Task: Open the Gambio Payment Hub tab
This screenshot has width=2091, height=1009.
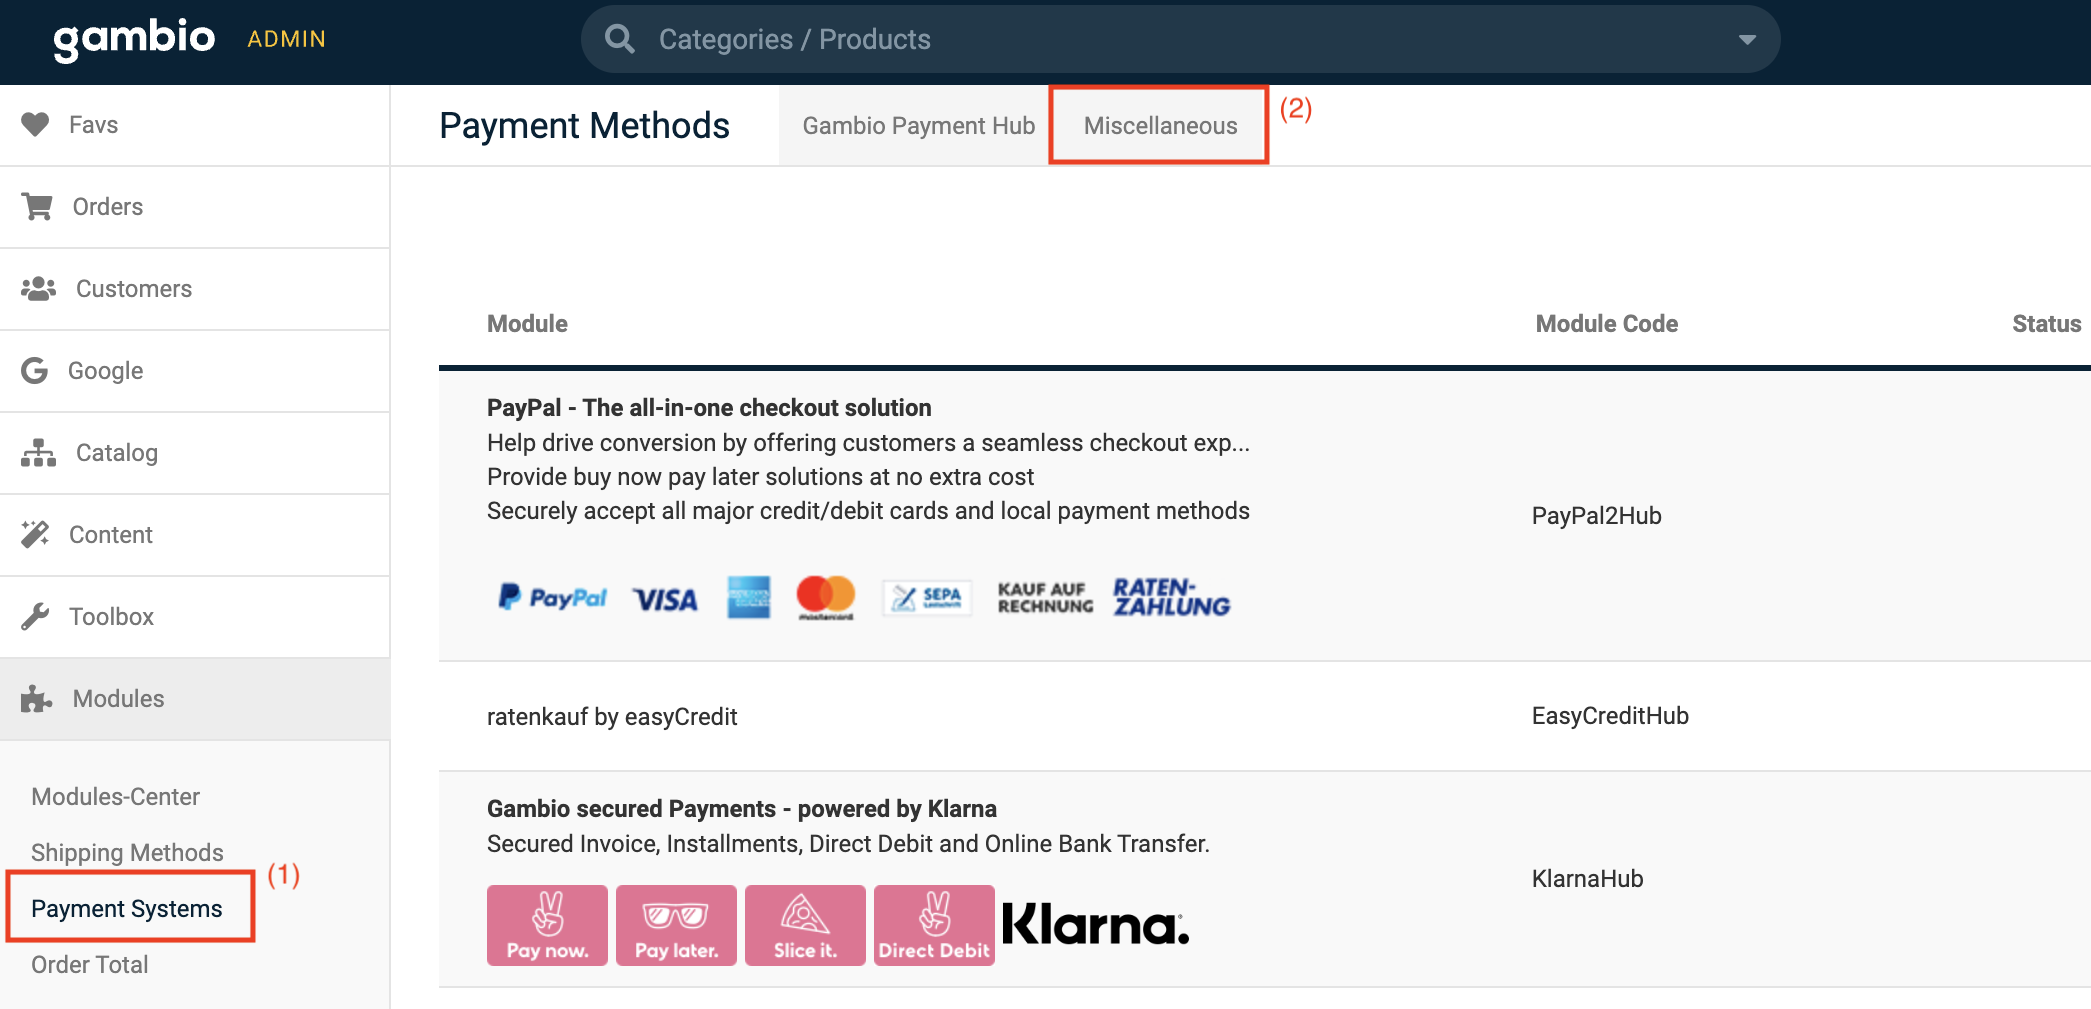Action: pos(918,126)
